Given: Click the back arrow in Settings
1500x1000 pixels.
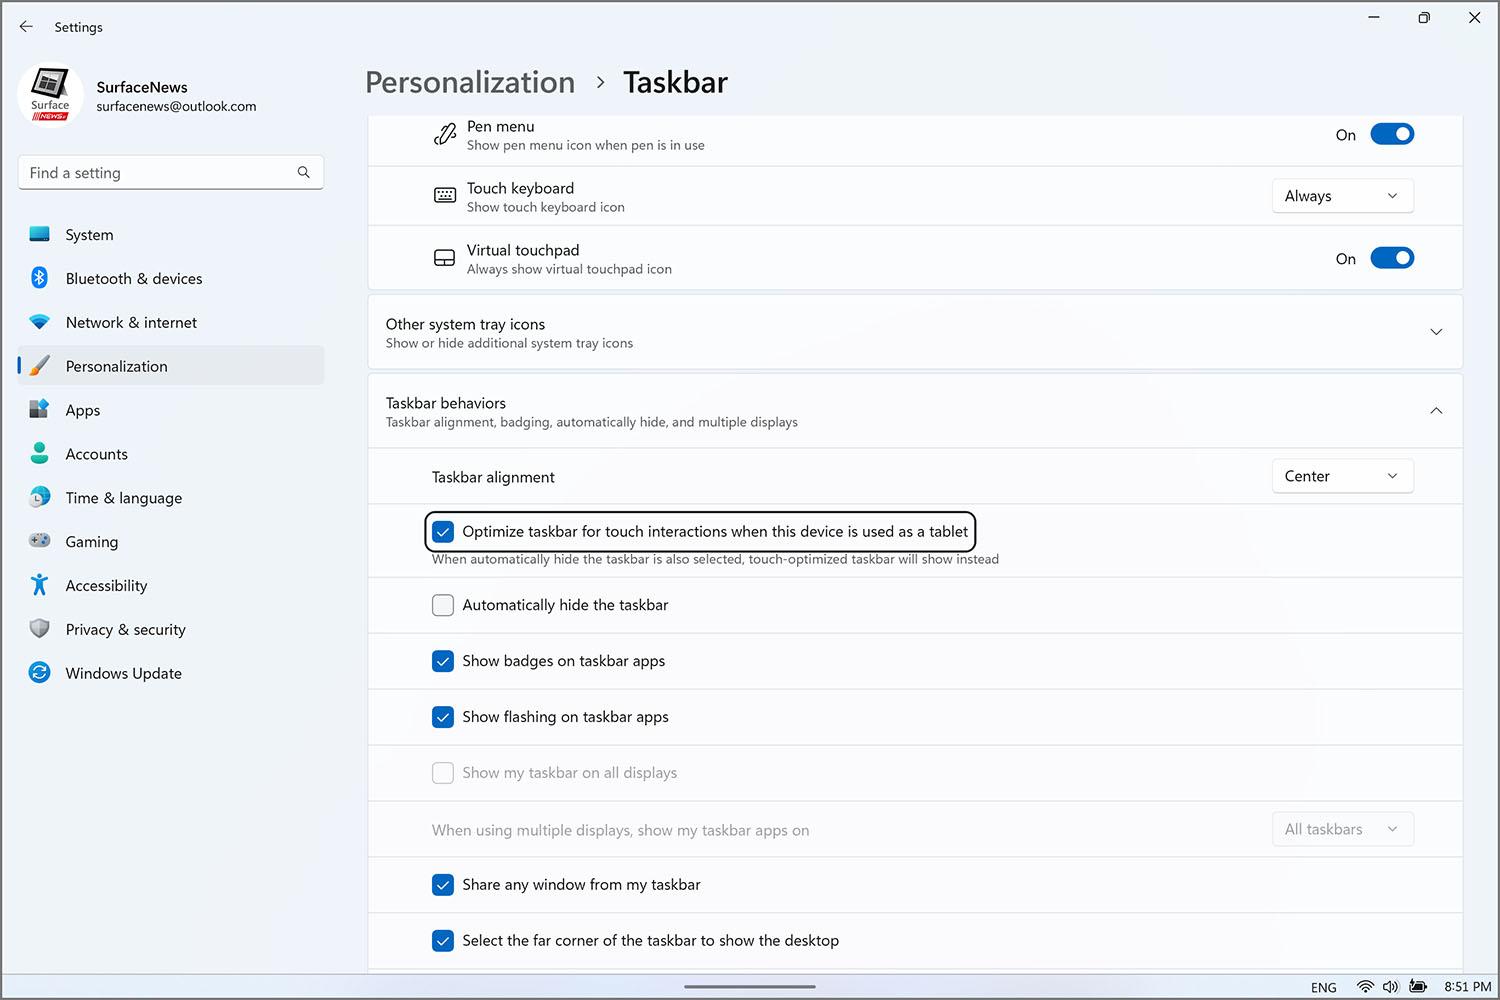Looking at the screenshot, I should click(26, 27).
